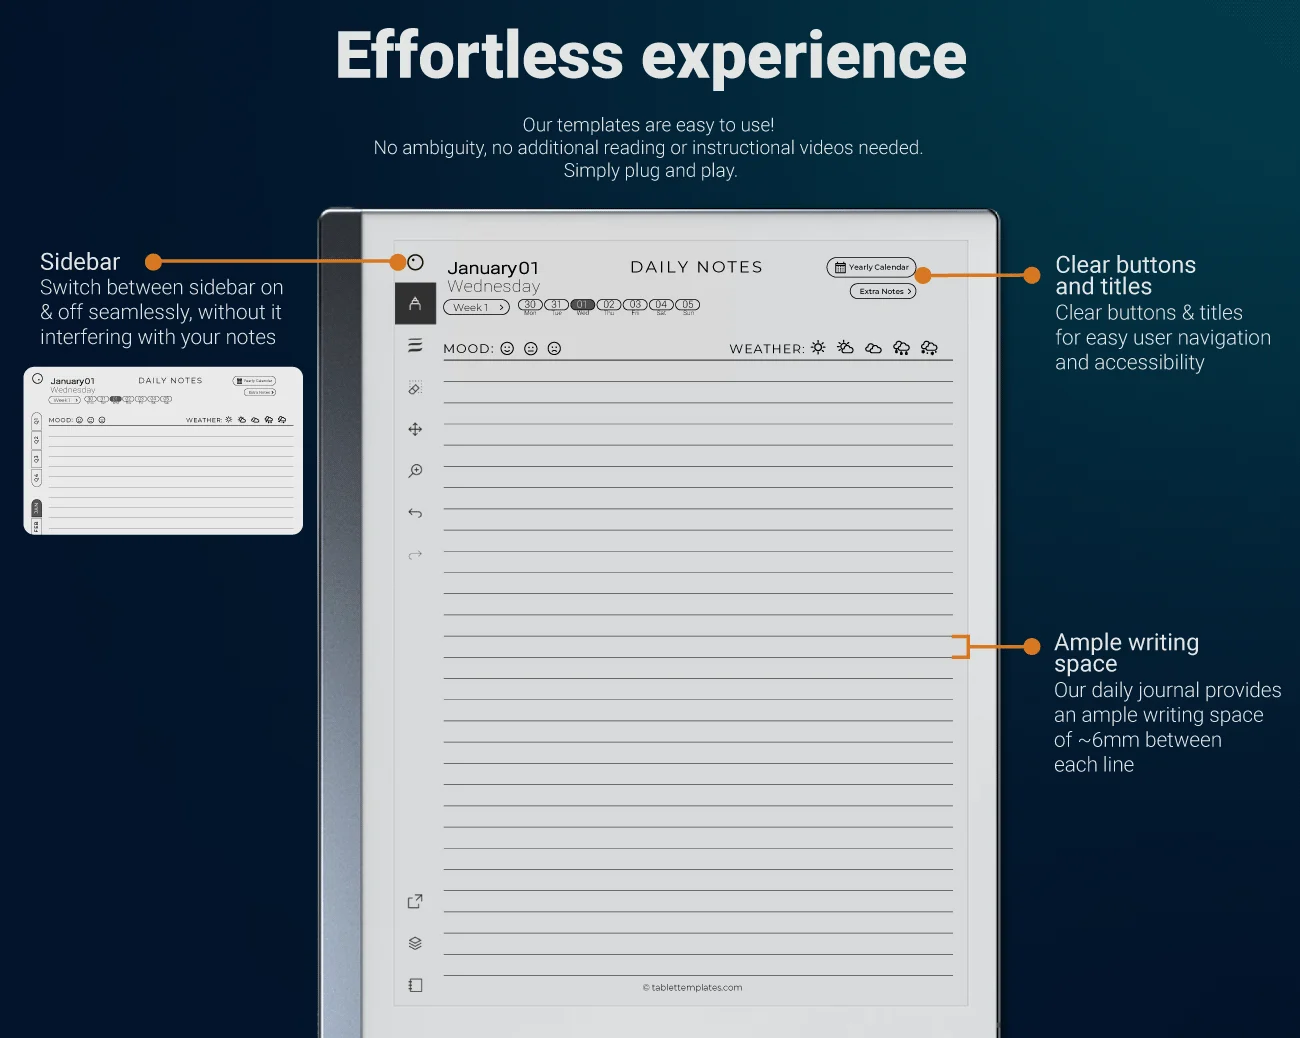The width and height of the screenshot is (1300, 1038).
Task: Click the undo arrow
Action: pyautogui.click(x=415, y=513)
